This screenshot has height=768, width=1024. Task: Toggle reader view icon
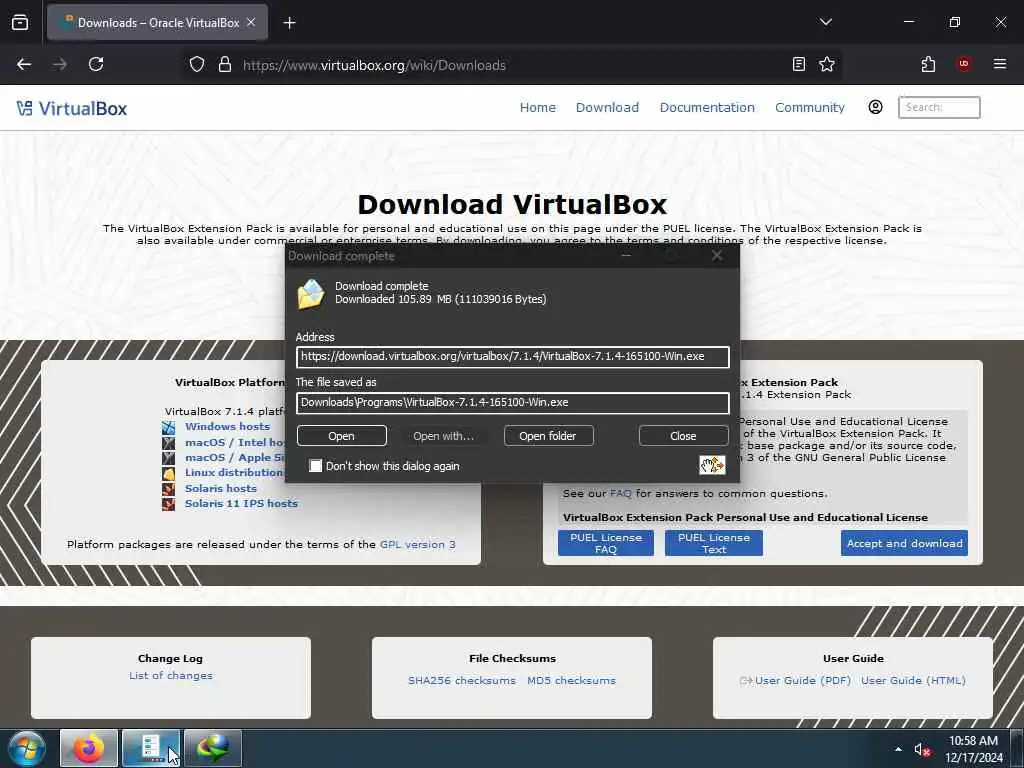798,64
